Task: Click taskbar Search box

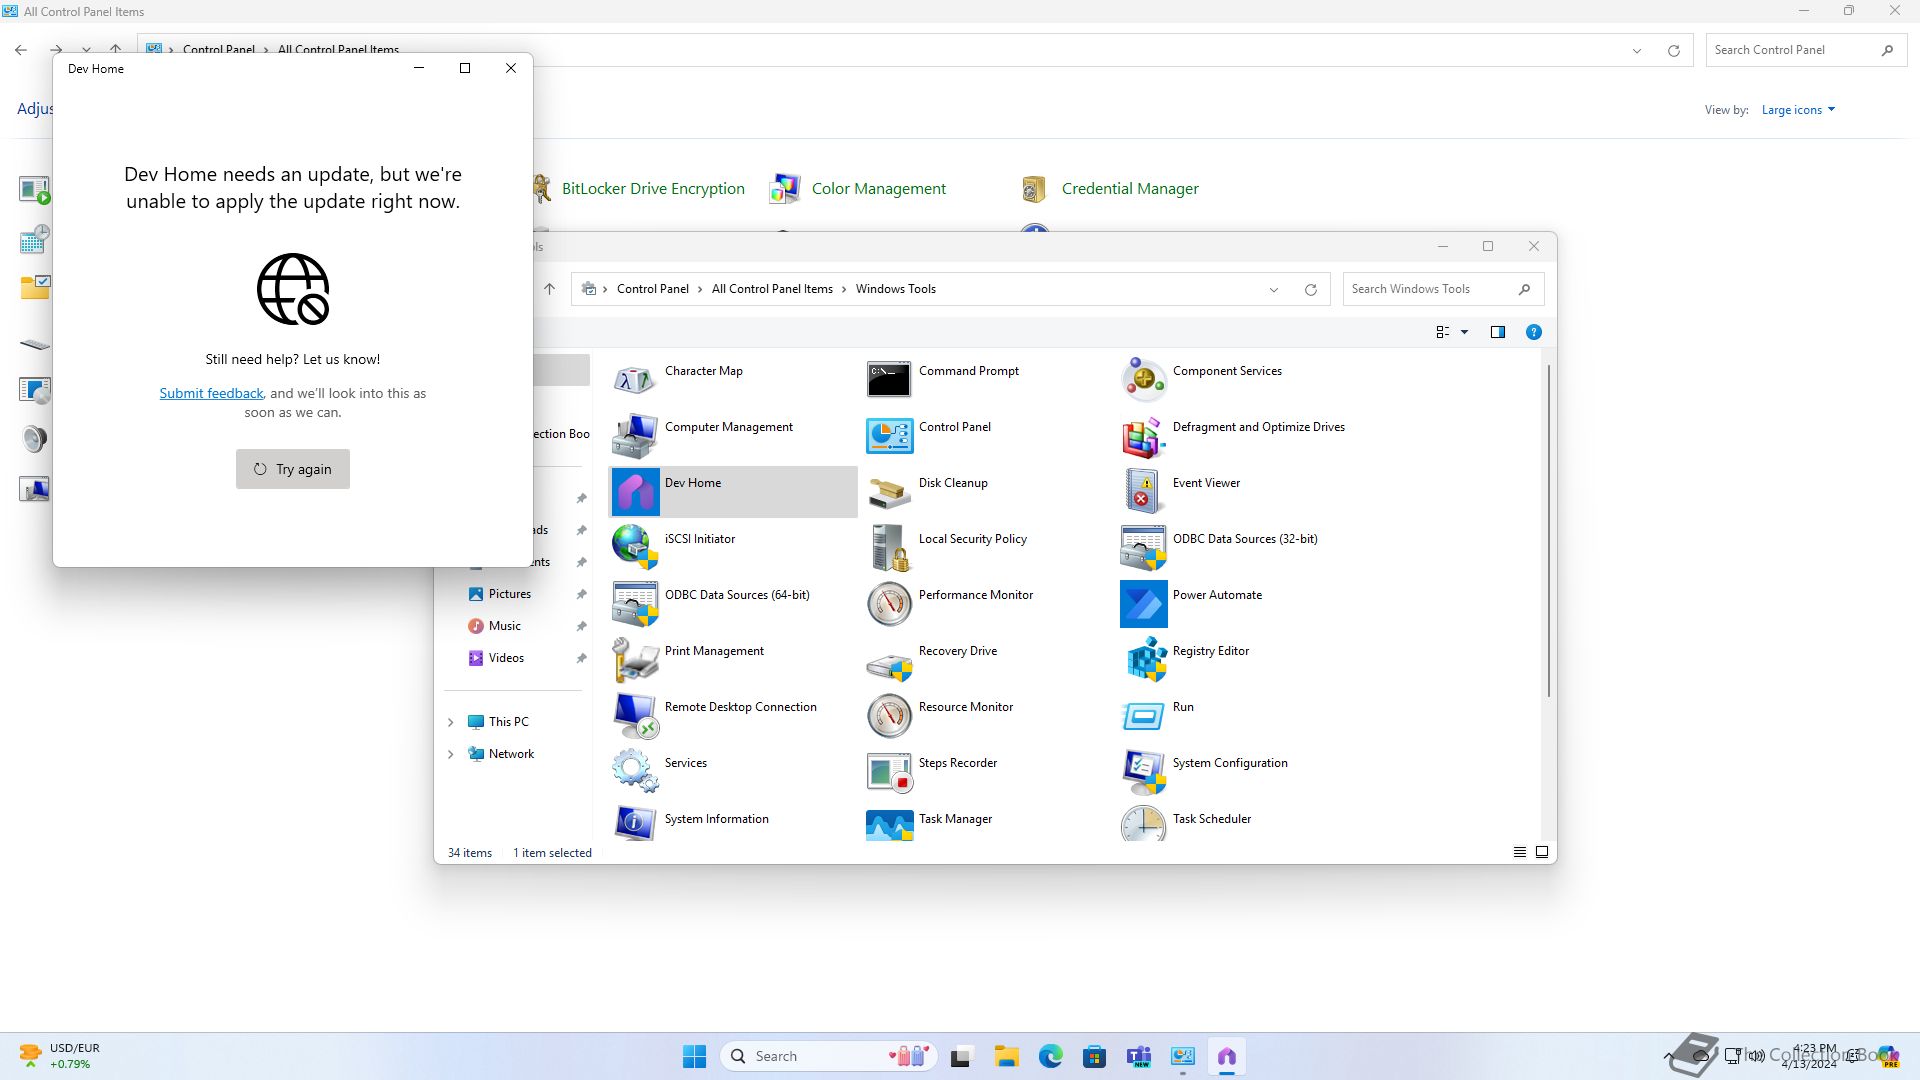Action: click(828, 1057)
